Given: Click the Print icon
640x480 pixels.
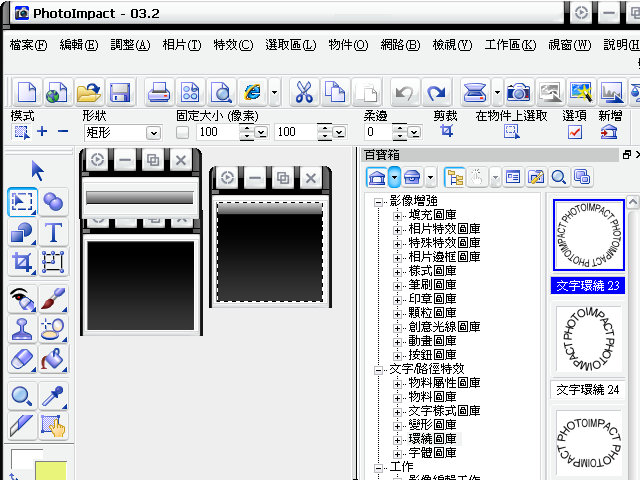Looking at the screenshot, I should tap(159, 92).
